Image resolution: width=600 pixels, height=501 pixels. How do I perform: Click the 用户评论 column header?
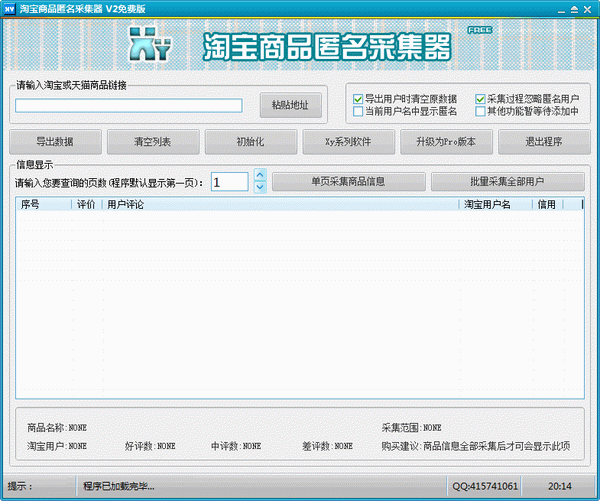[x=281, y=205]
